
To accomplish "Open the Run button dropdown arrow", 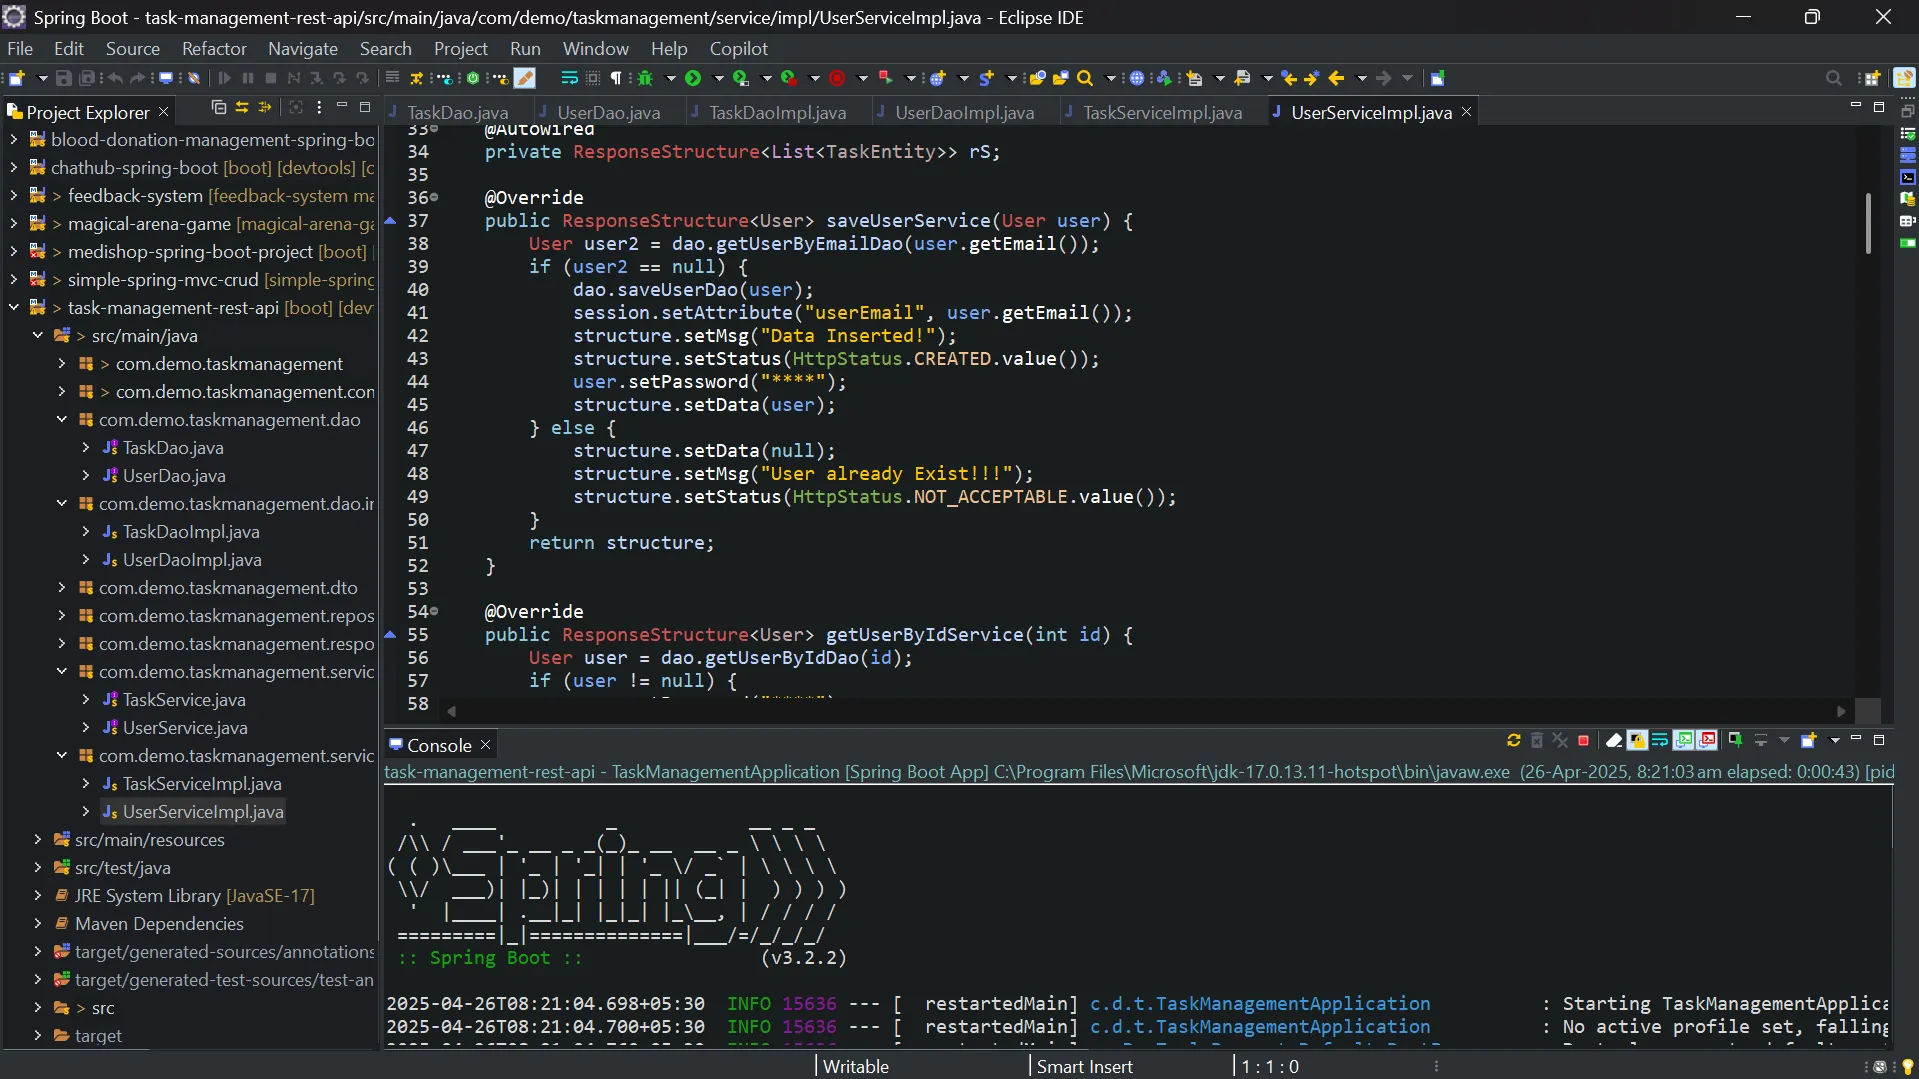I will (717, 78).
